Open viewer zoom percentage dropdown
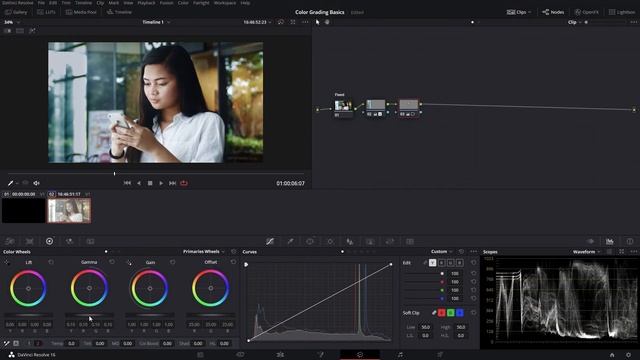Image resolution: width=640 pixels, height=360 pixels. pyautogui.click(x=11, y=22)
